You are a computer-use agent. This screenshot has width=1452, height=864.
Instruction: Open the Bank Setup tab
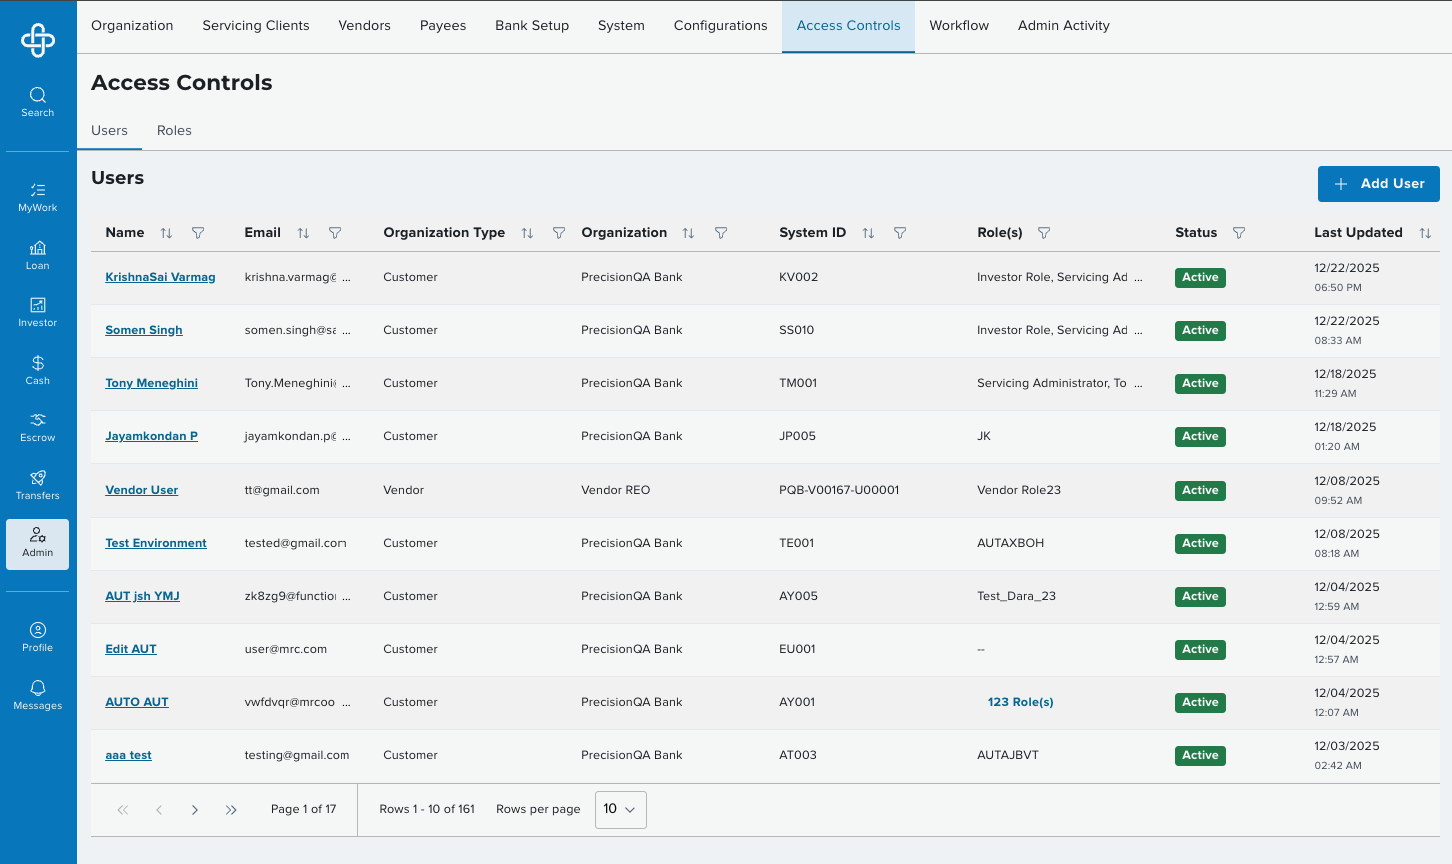click(532, 26)
